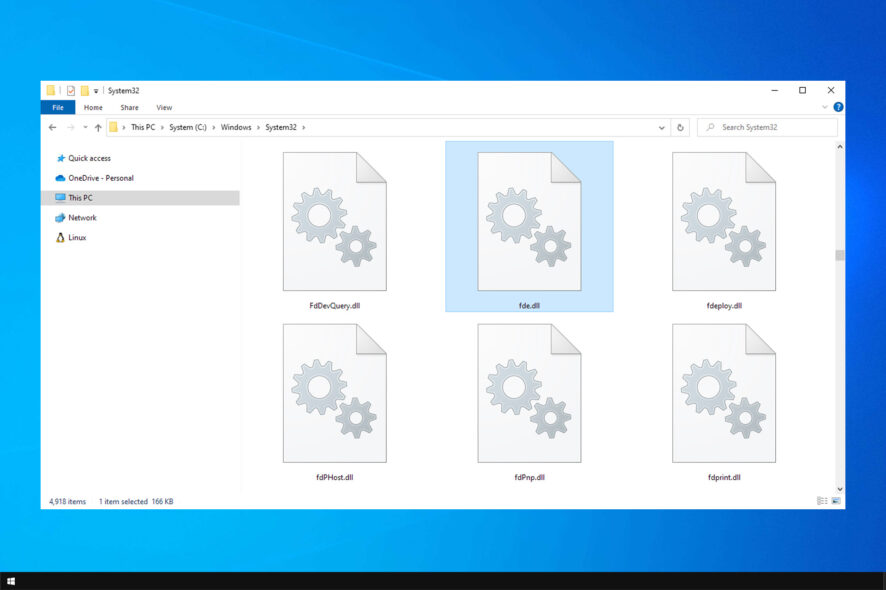Image resolution: width=886 pixels, height=590 pixels.
Task: Open the recent locations dropdown
Action: (85, 127)
